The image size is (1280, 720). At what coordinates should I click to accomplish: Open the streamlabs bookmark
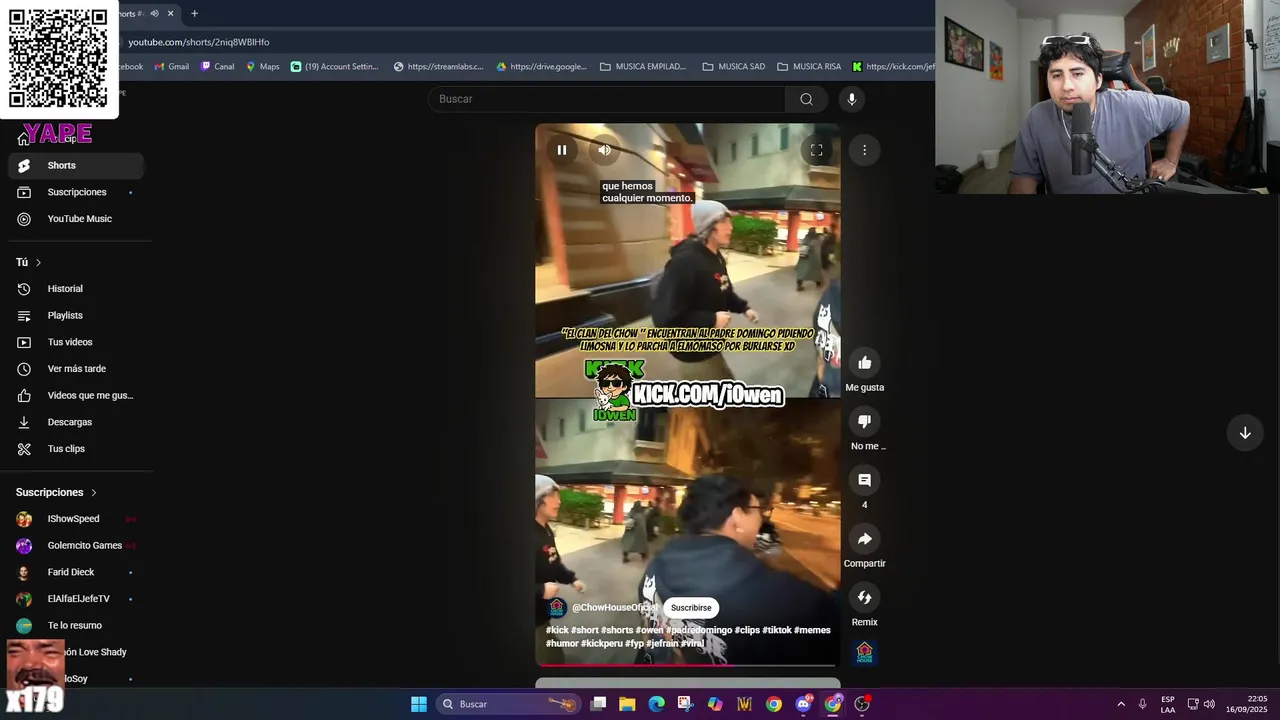pyautogui.click(x=438, y=67)
